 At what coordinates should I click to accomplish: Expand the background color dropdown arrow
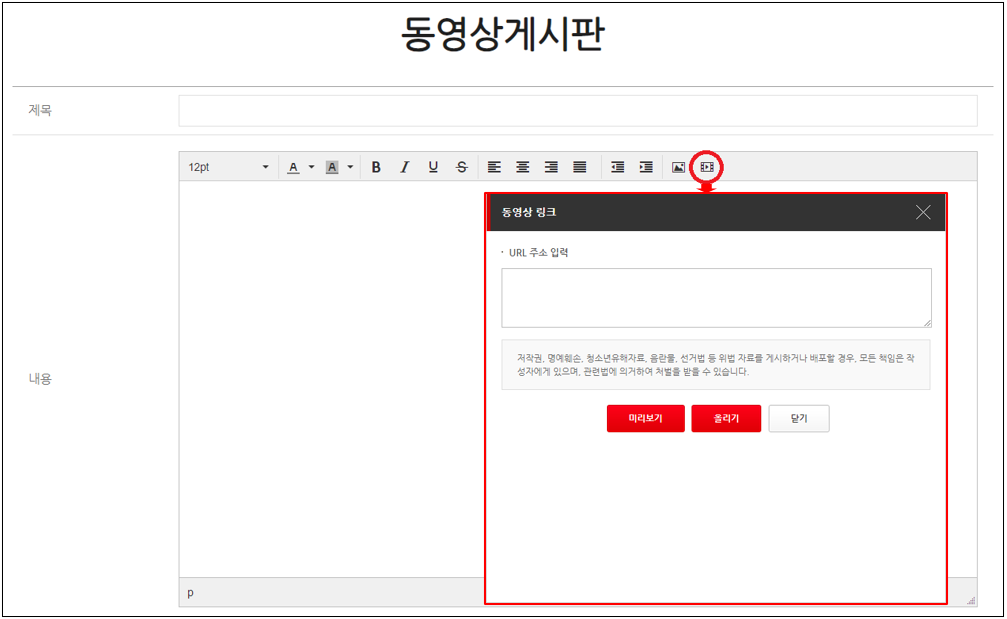click(x=350, y=167)
